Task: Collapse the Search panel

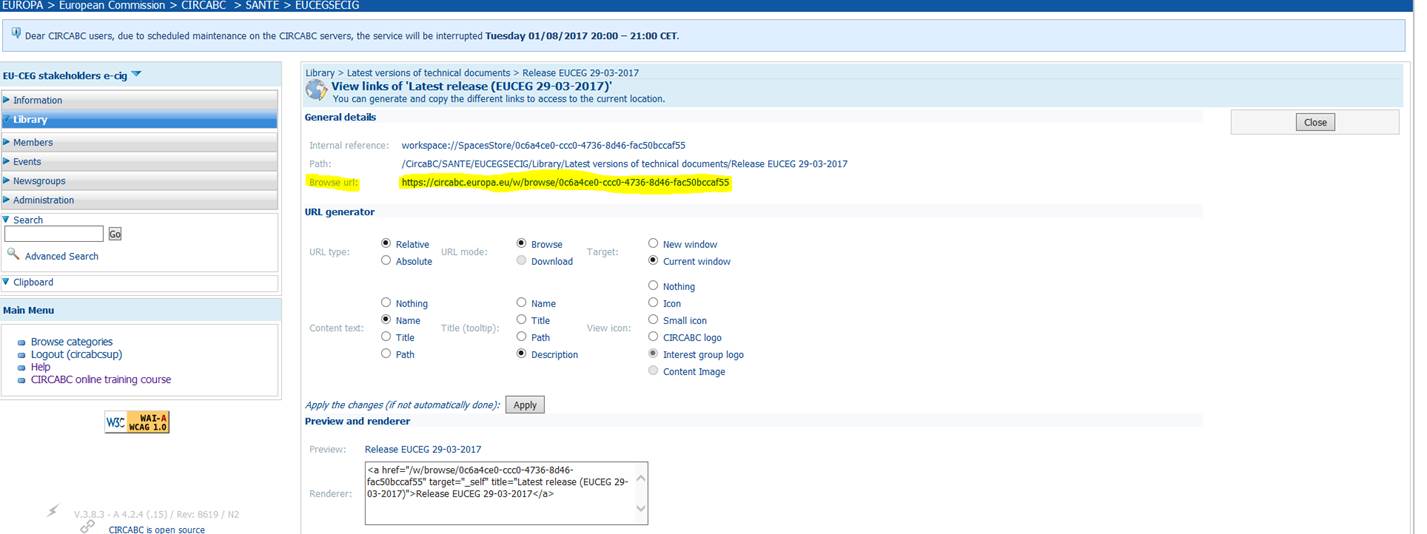Action: coord(6,219)
